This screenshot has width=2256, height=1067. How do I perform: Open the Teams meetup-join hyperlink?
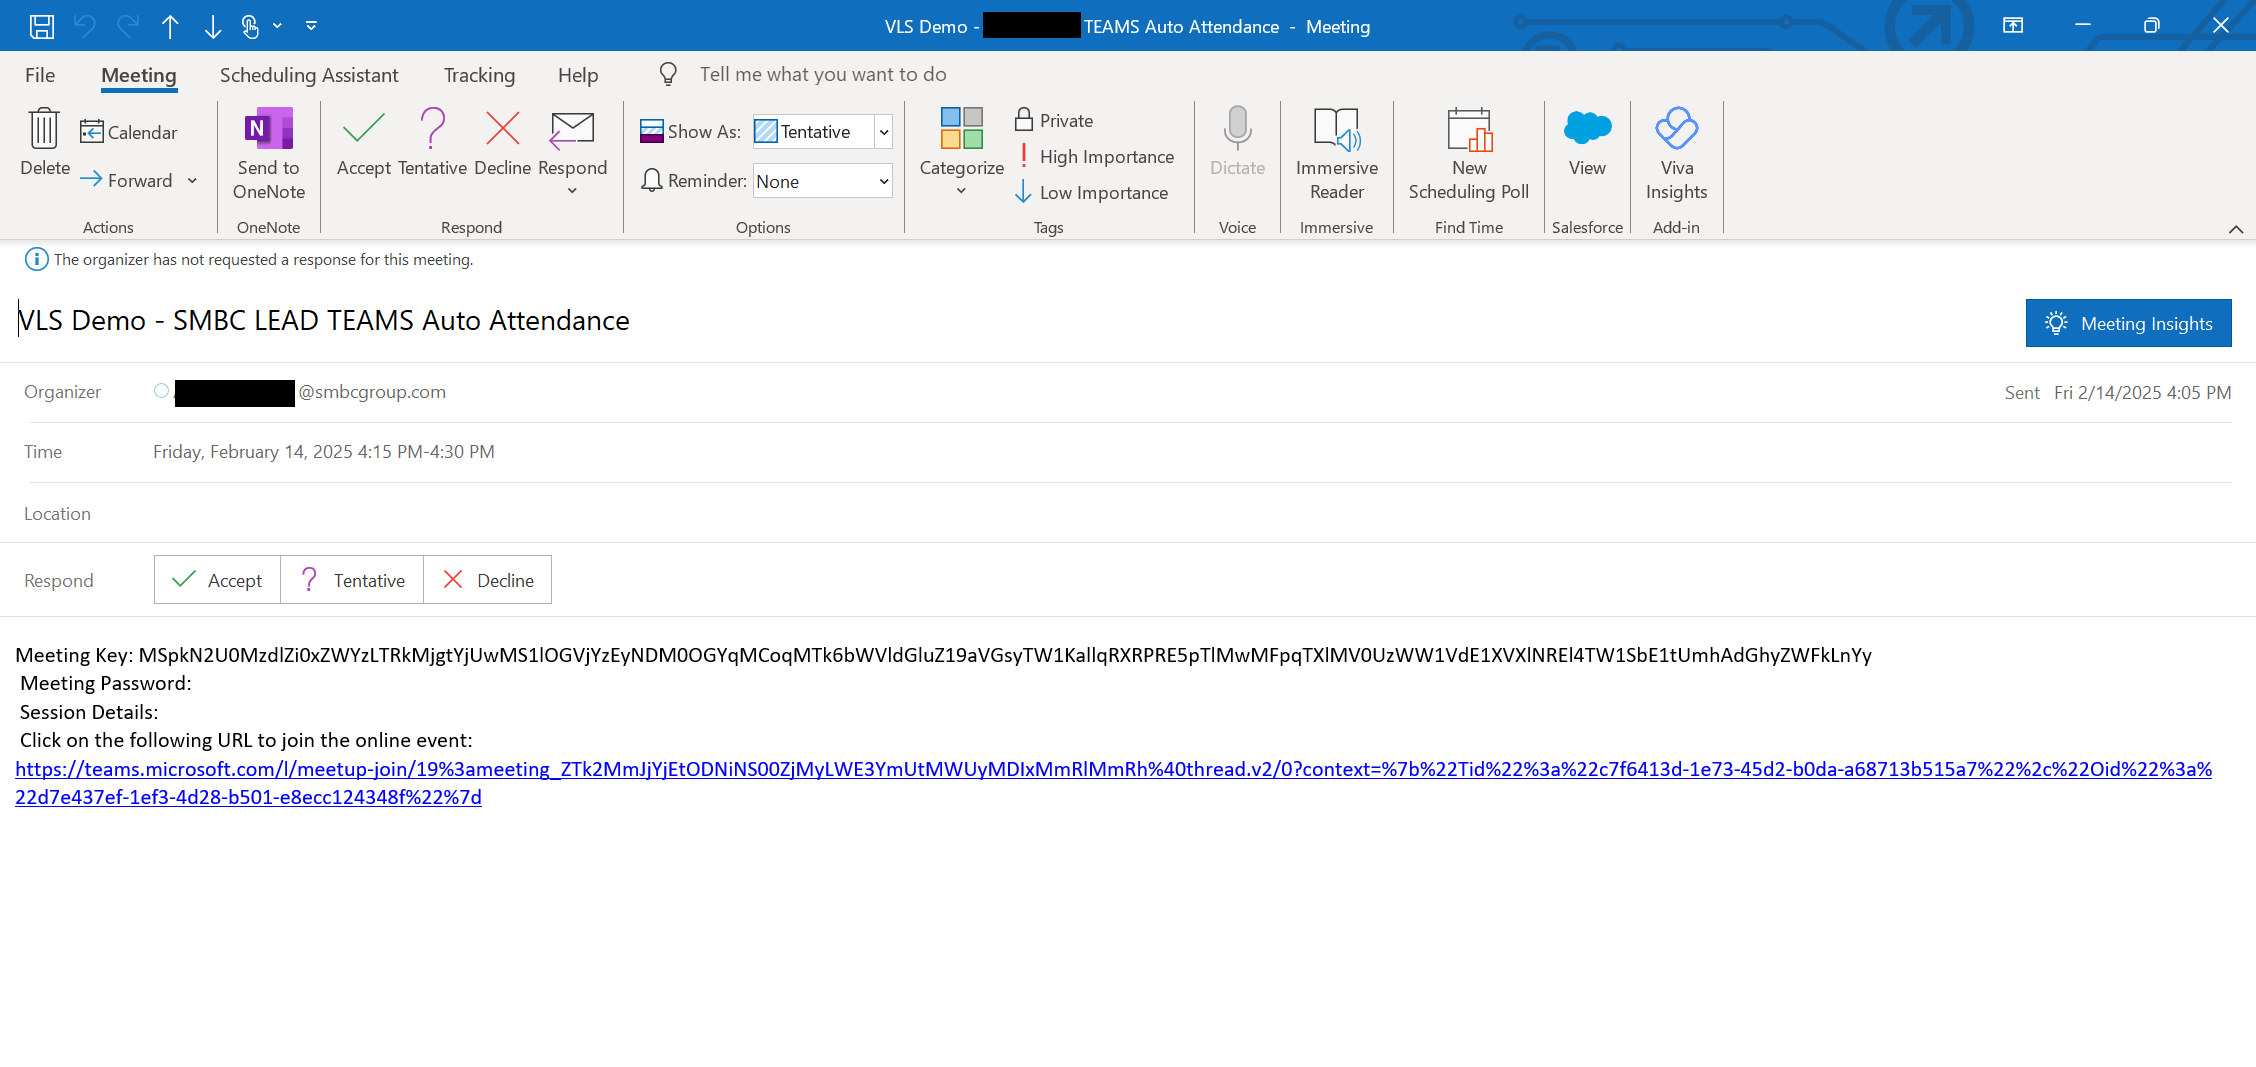[1113, 783]
